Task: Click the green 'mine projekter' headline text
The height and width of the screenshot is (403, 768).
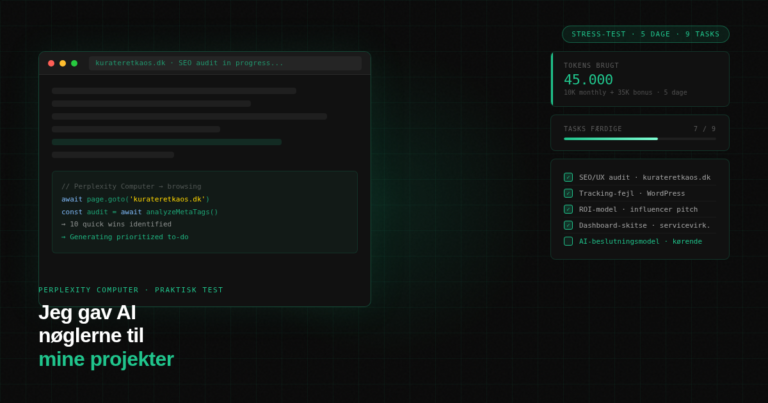Action: click(x=106, y=359)
